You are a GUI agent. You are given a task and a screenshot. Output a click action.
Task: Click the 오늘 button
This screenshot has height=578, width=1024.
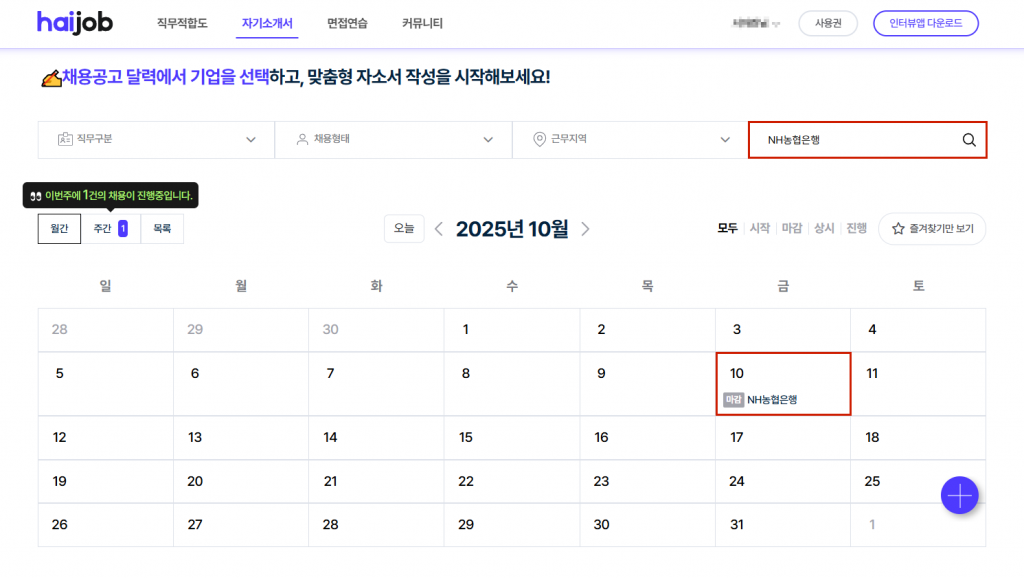click(x=404, y=229)
